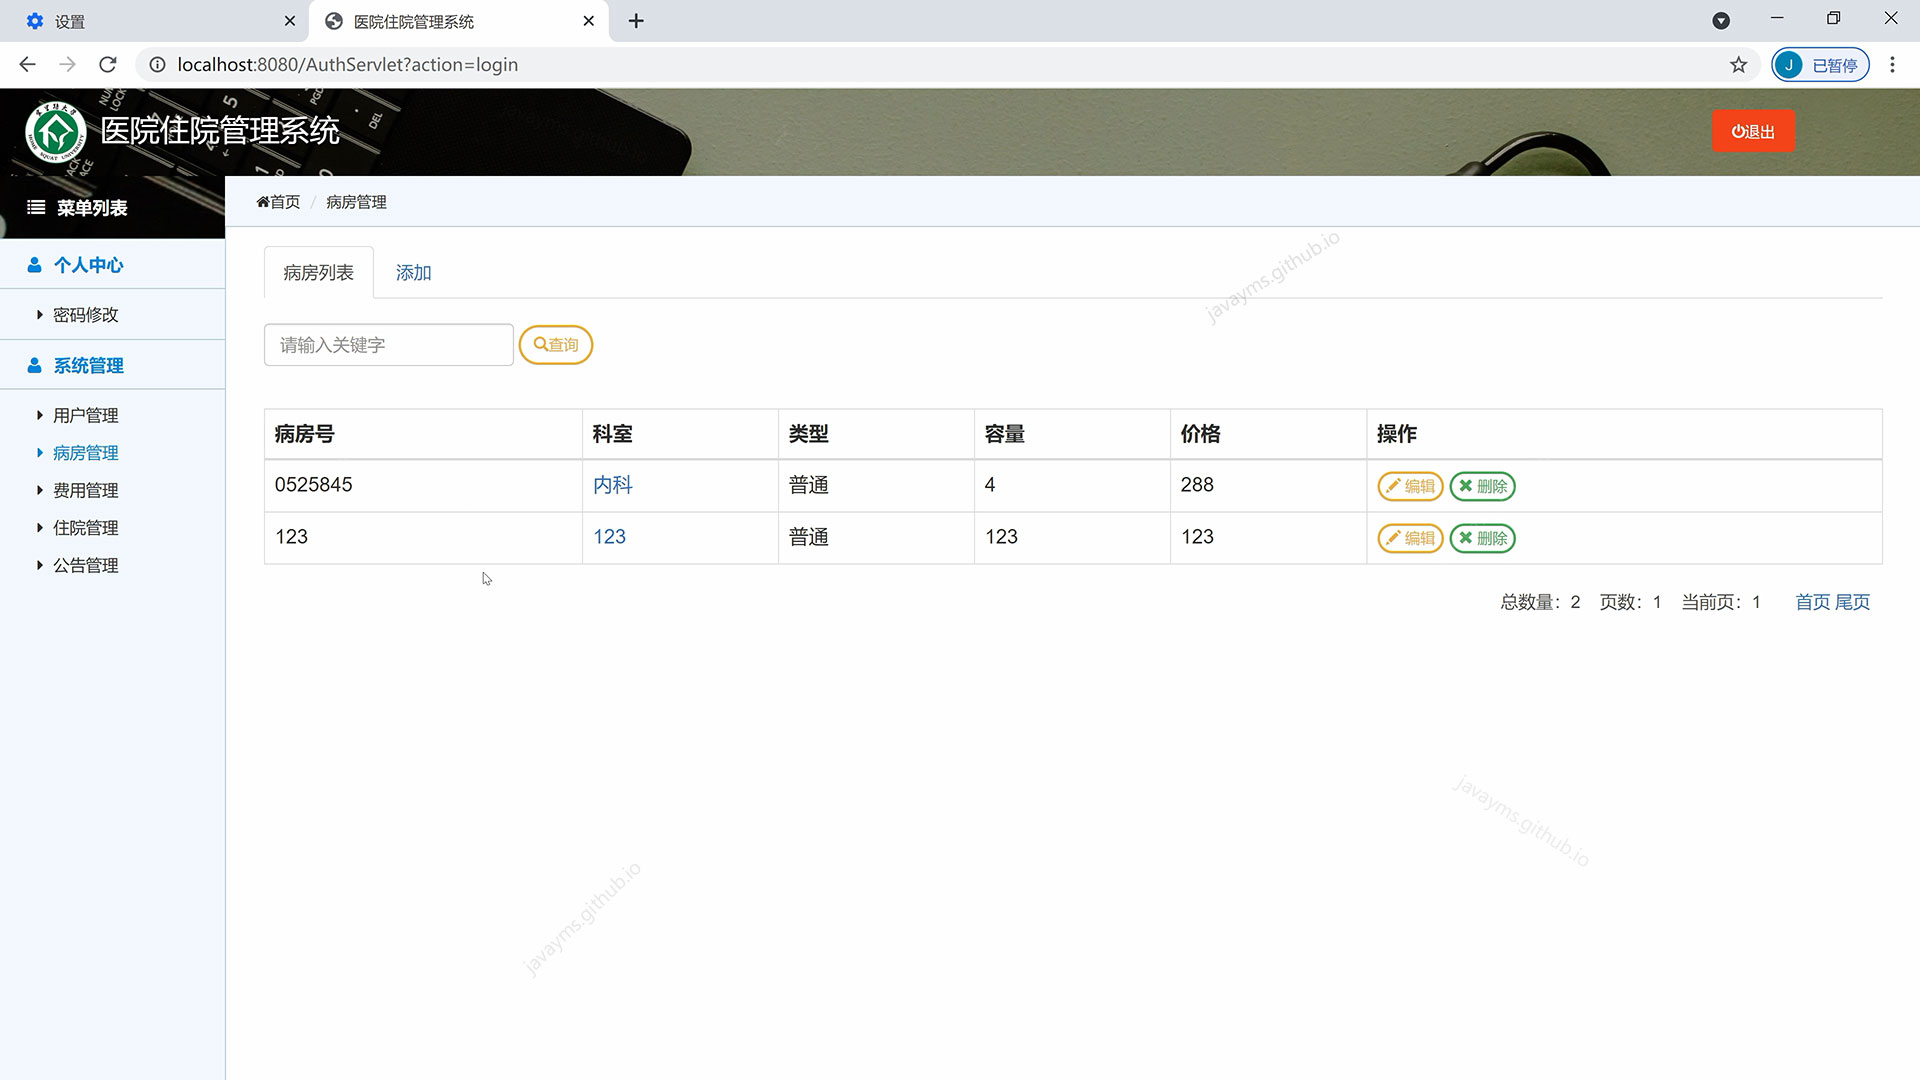The height and width of the screenshot is (1080, 1920).
Task: Click the menu list hamburger icon
Action: 36,208
